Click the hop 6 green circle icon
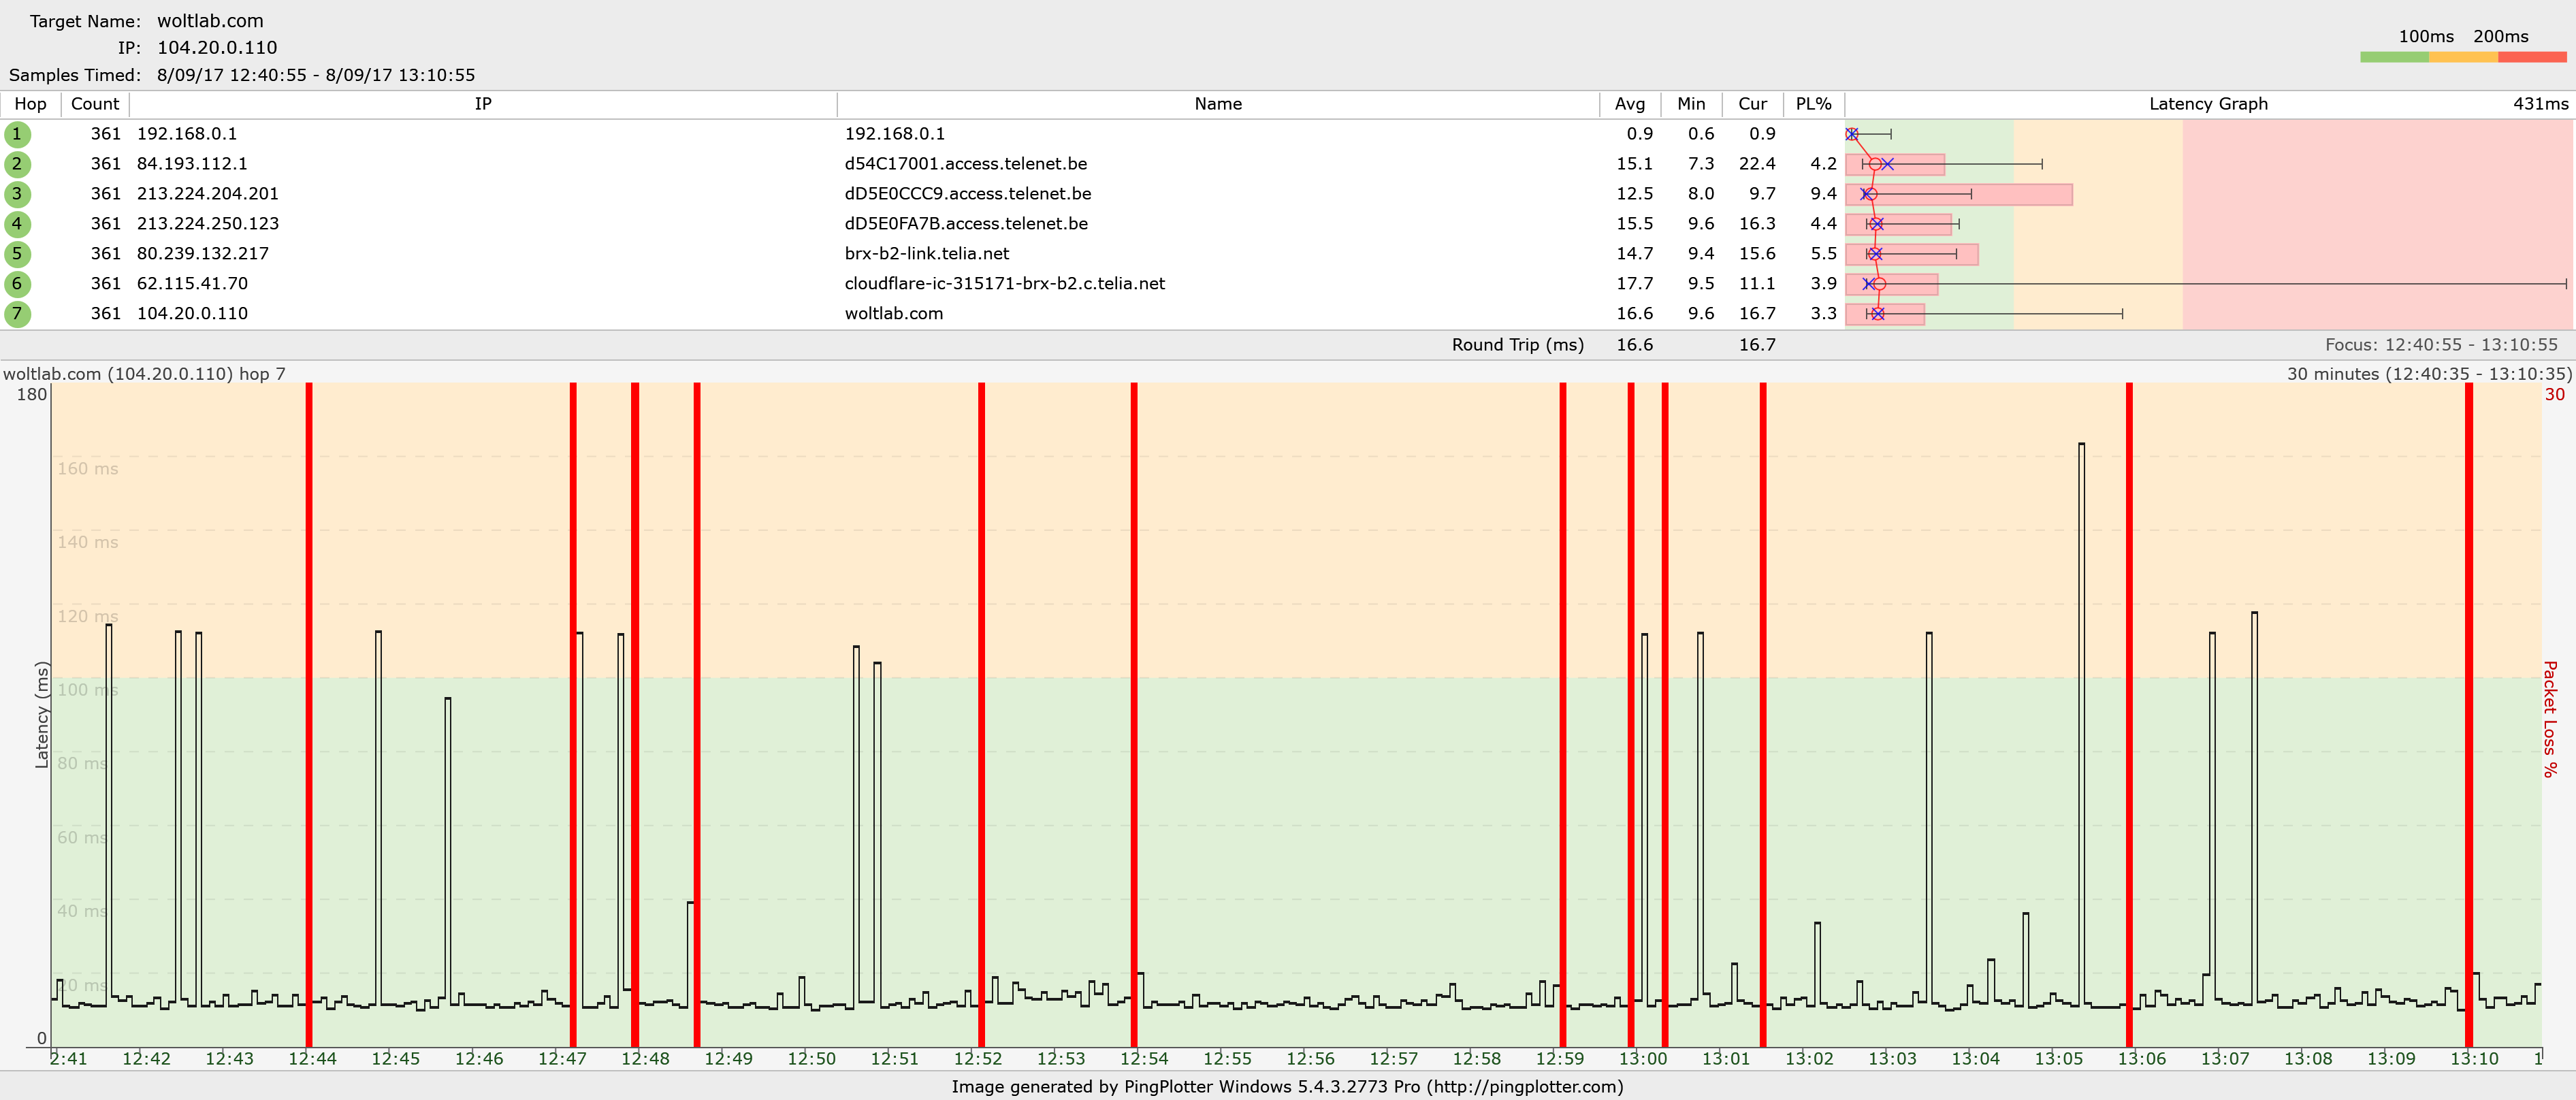This screenshot has height=1100, width=2576. click(x=17, y=284)
